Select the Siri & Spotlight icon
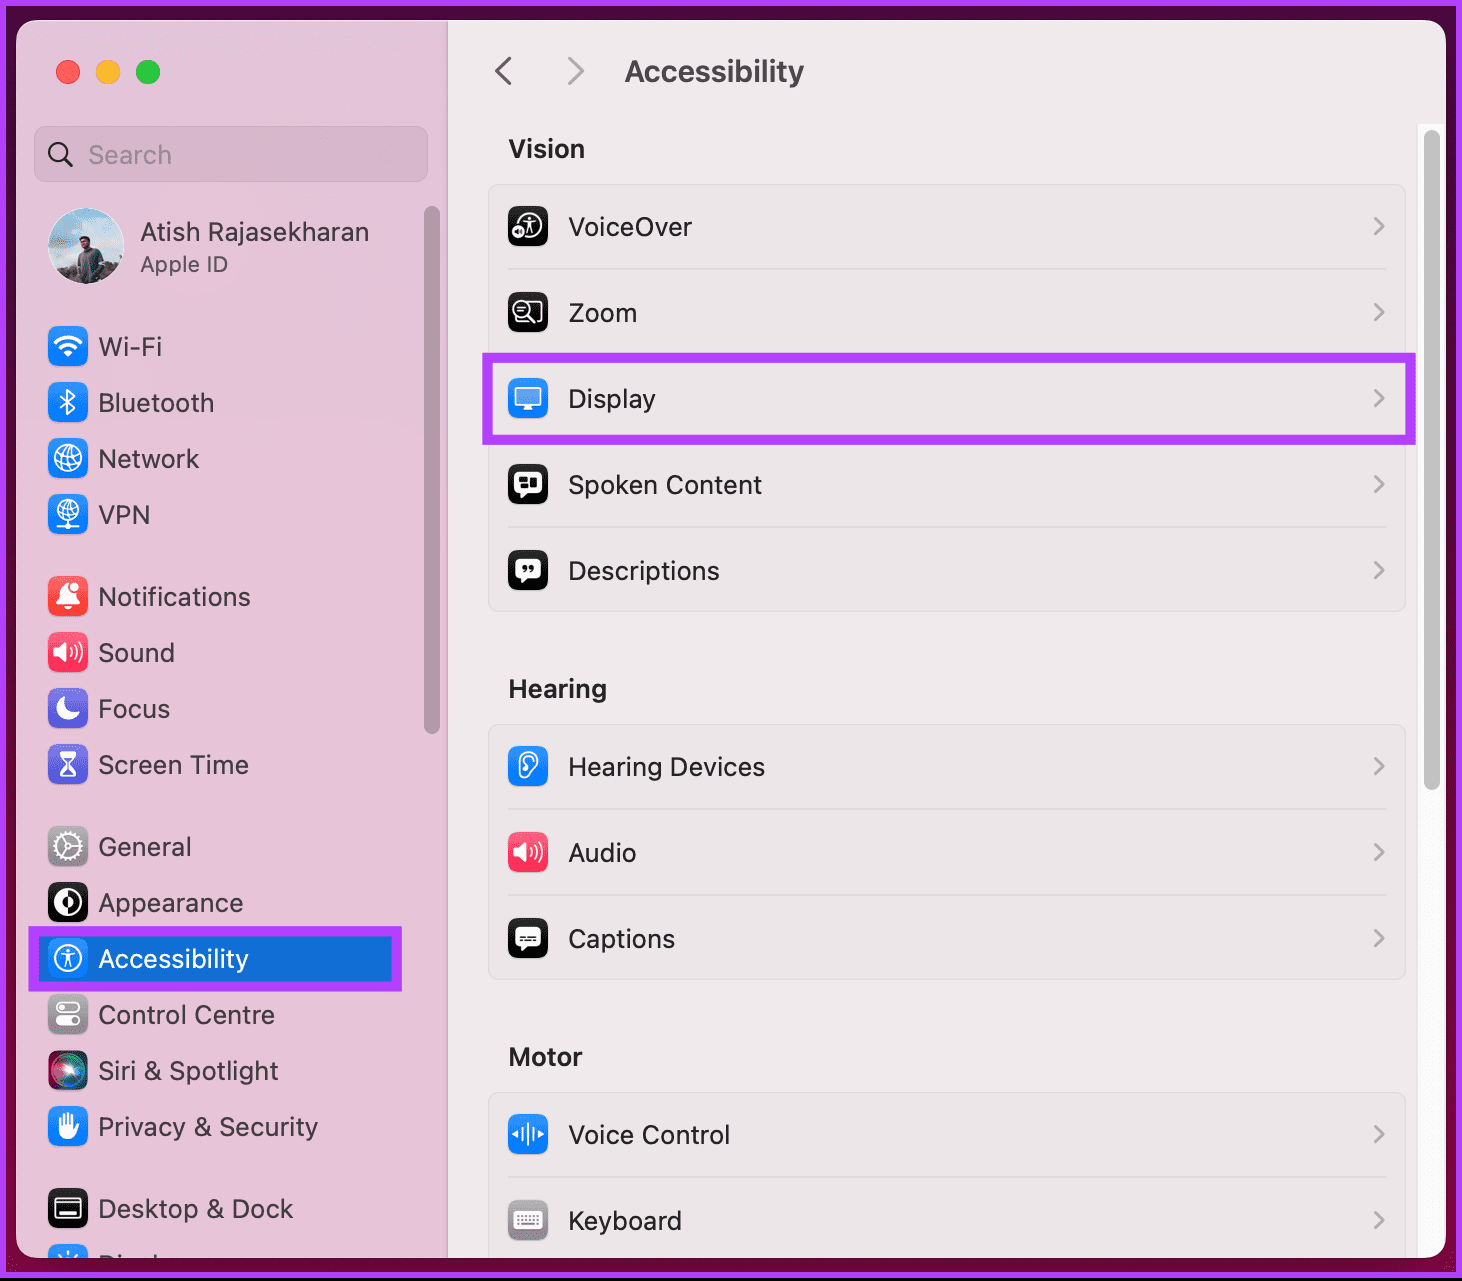 coord(67,1070)
